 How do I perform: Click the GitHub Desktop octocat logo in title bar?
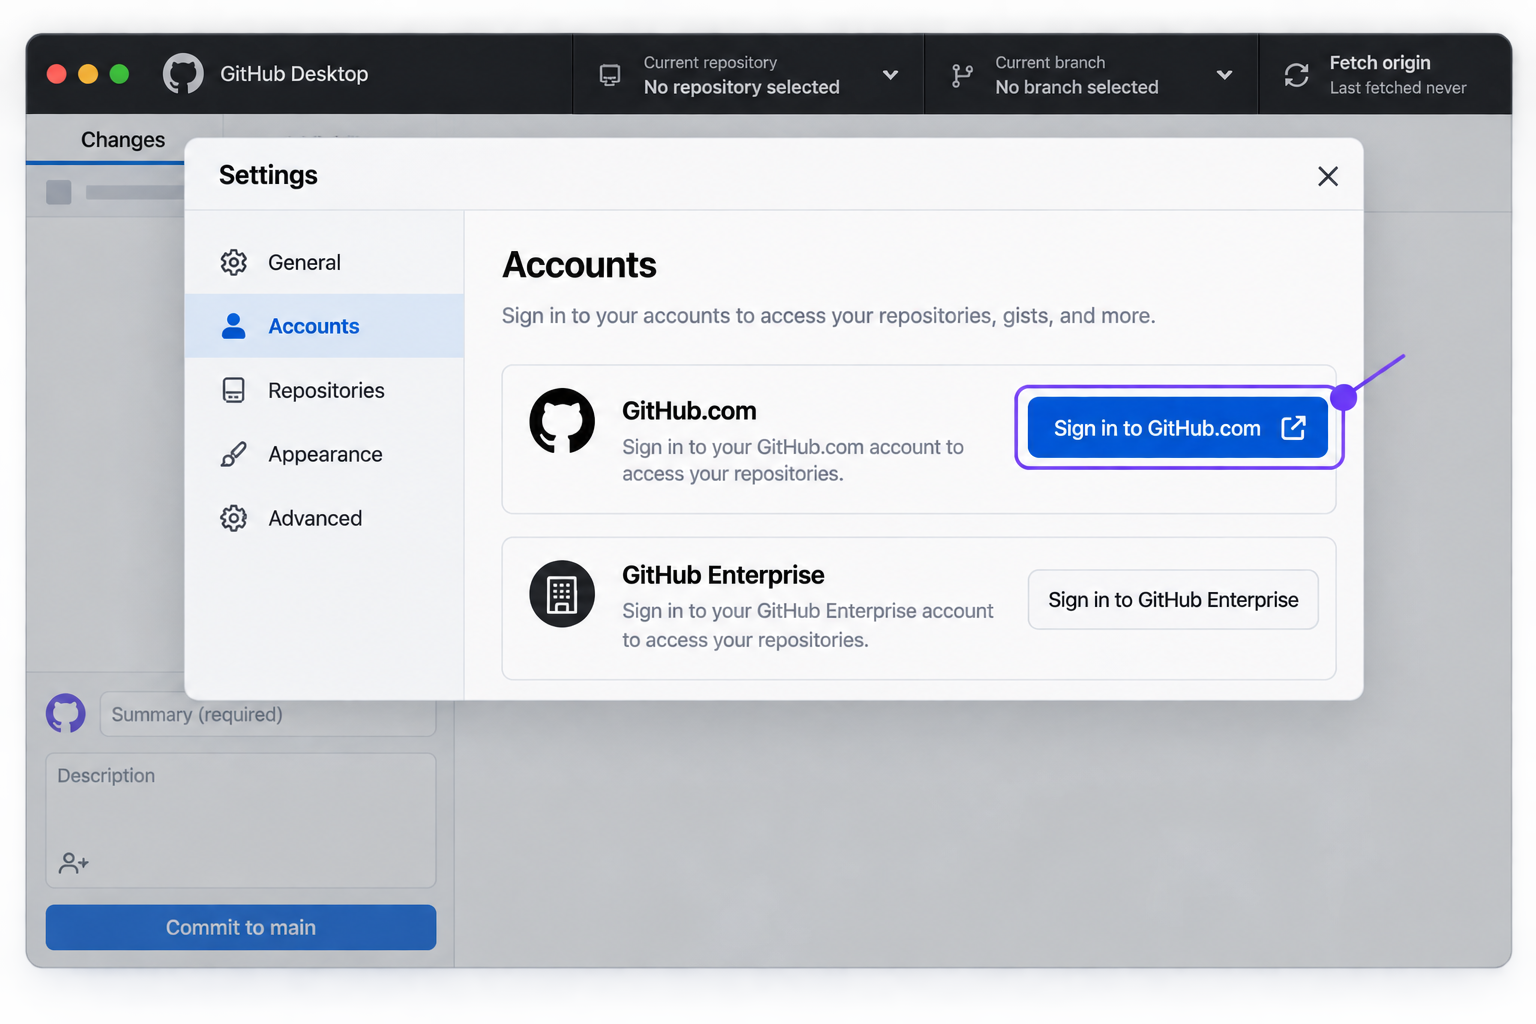(x=183, y=74)
